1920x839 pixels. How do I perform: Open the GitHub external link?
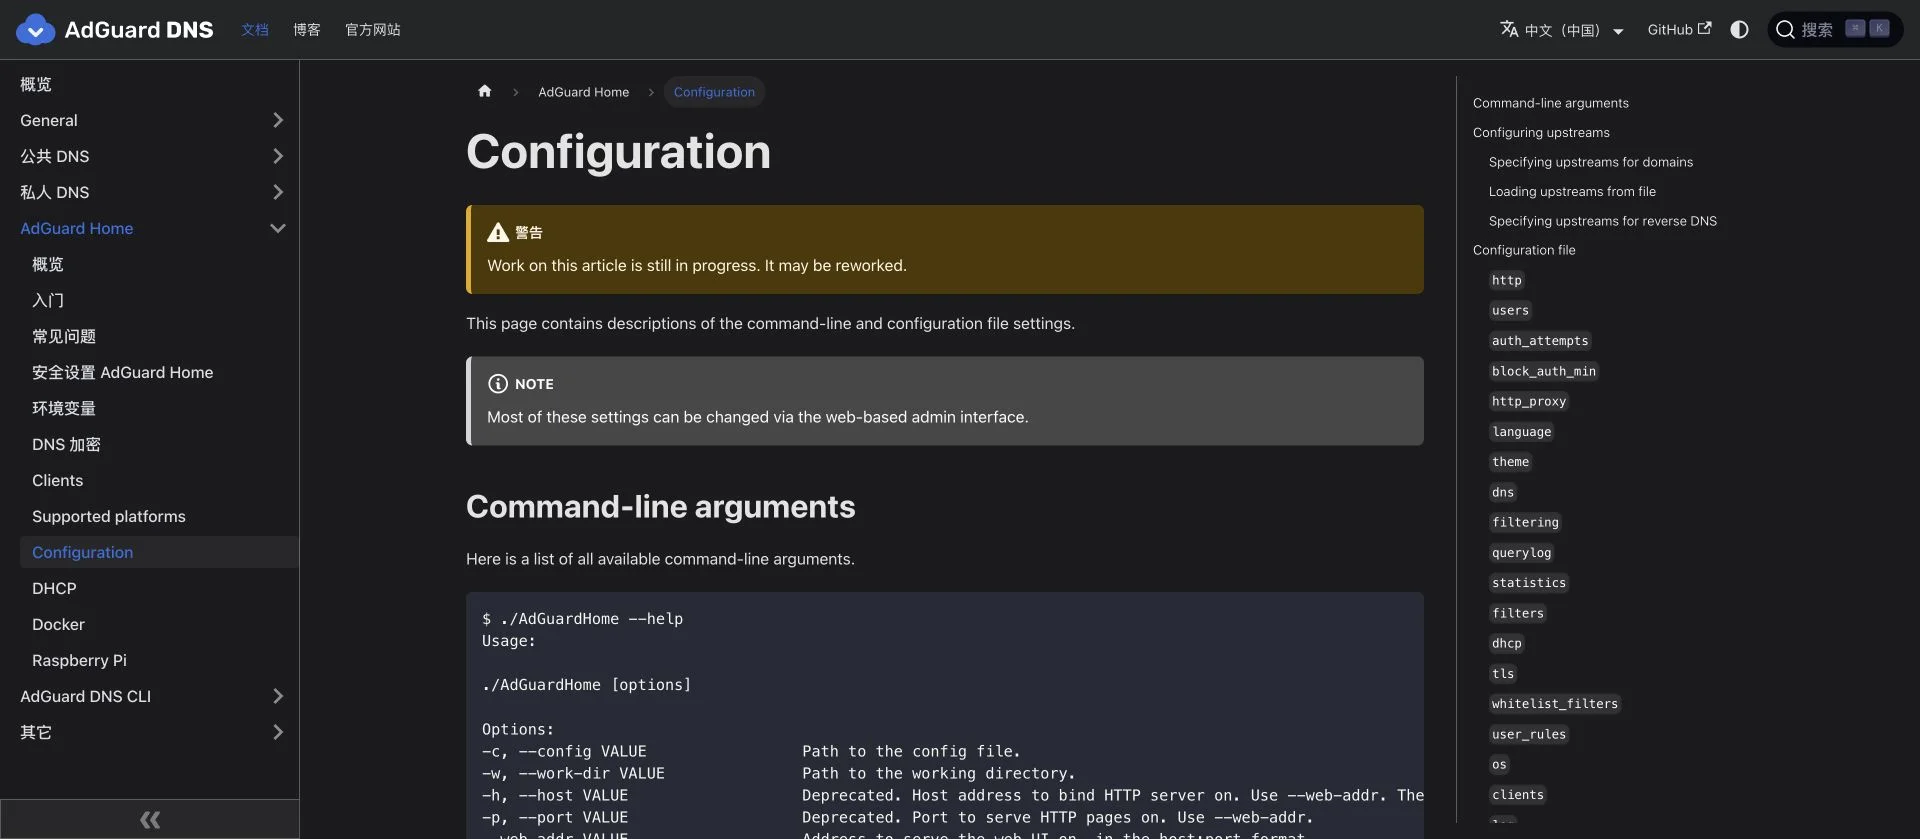pos(1679,30)
